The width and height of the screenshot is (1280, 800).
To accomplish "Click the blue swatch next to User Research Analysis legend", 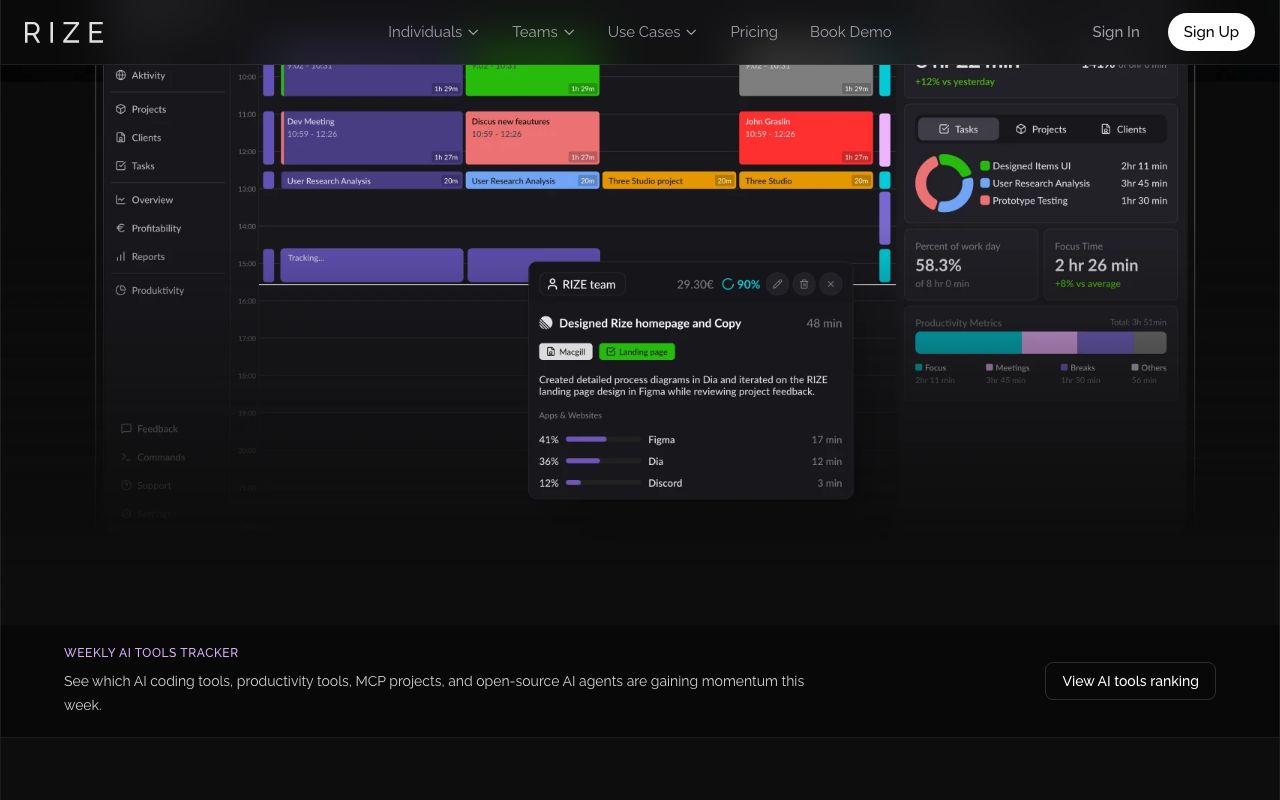I will click(985, 183).
